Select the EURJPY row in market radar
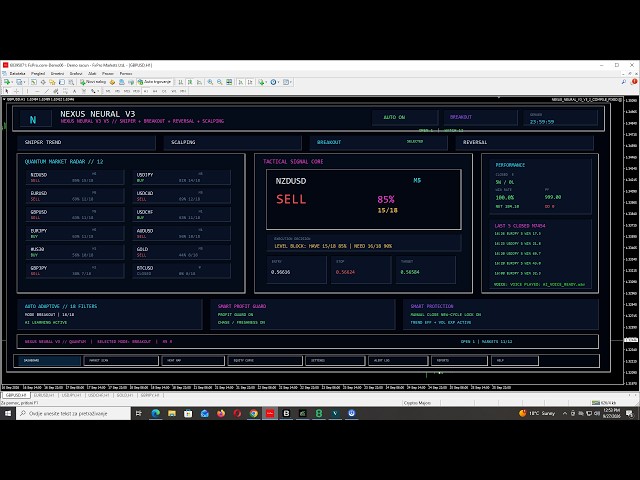Screen dimensions: 640x480 75,233
